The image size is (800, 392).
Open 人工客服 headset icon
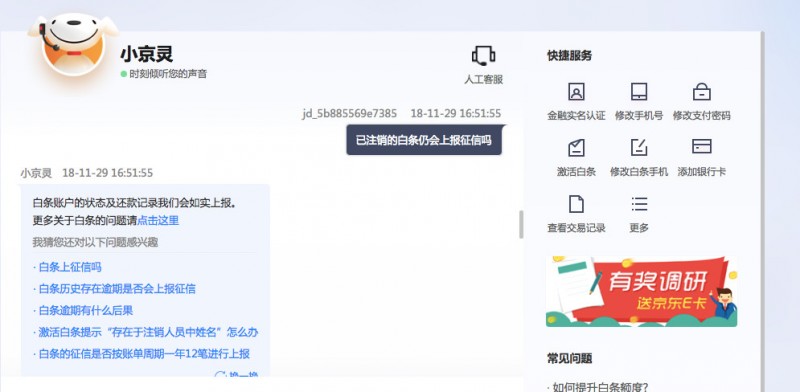[x=483, y=55]
